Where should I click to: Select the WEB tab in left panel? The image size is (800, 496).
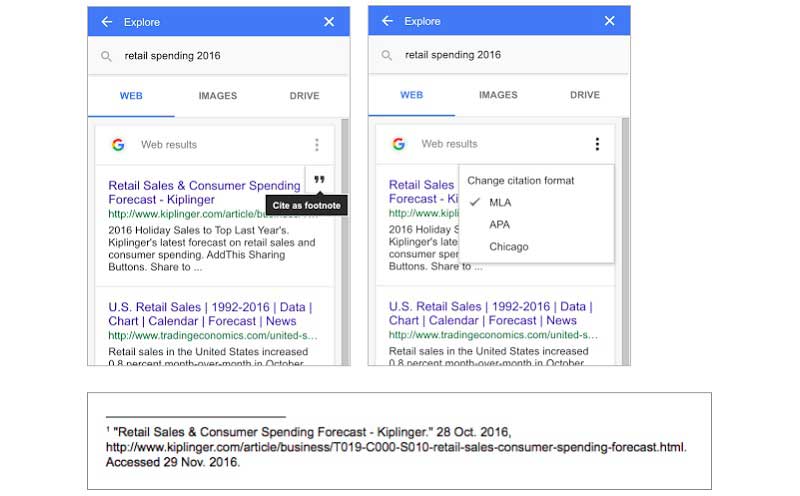[131, 96]
